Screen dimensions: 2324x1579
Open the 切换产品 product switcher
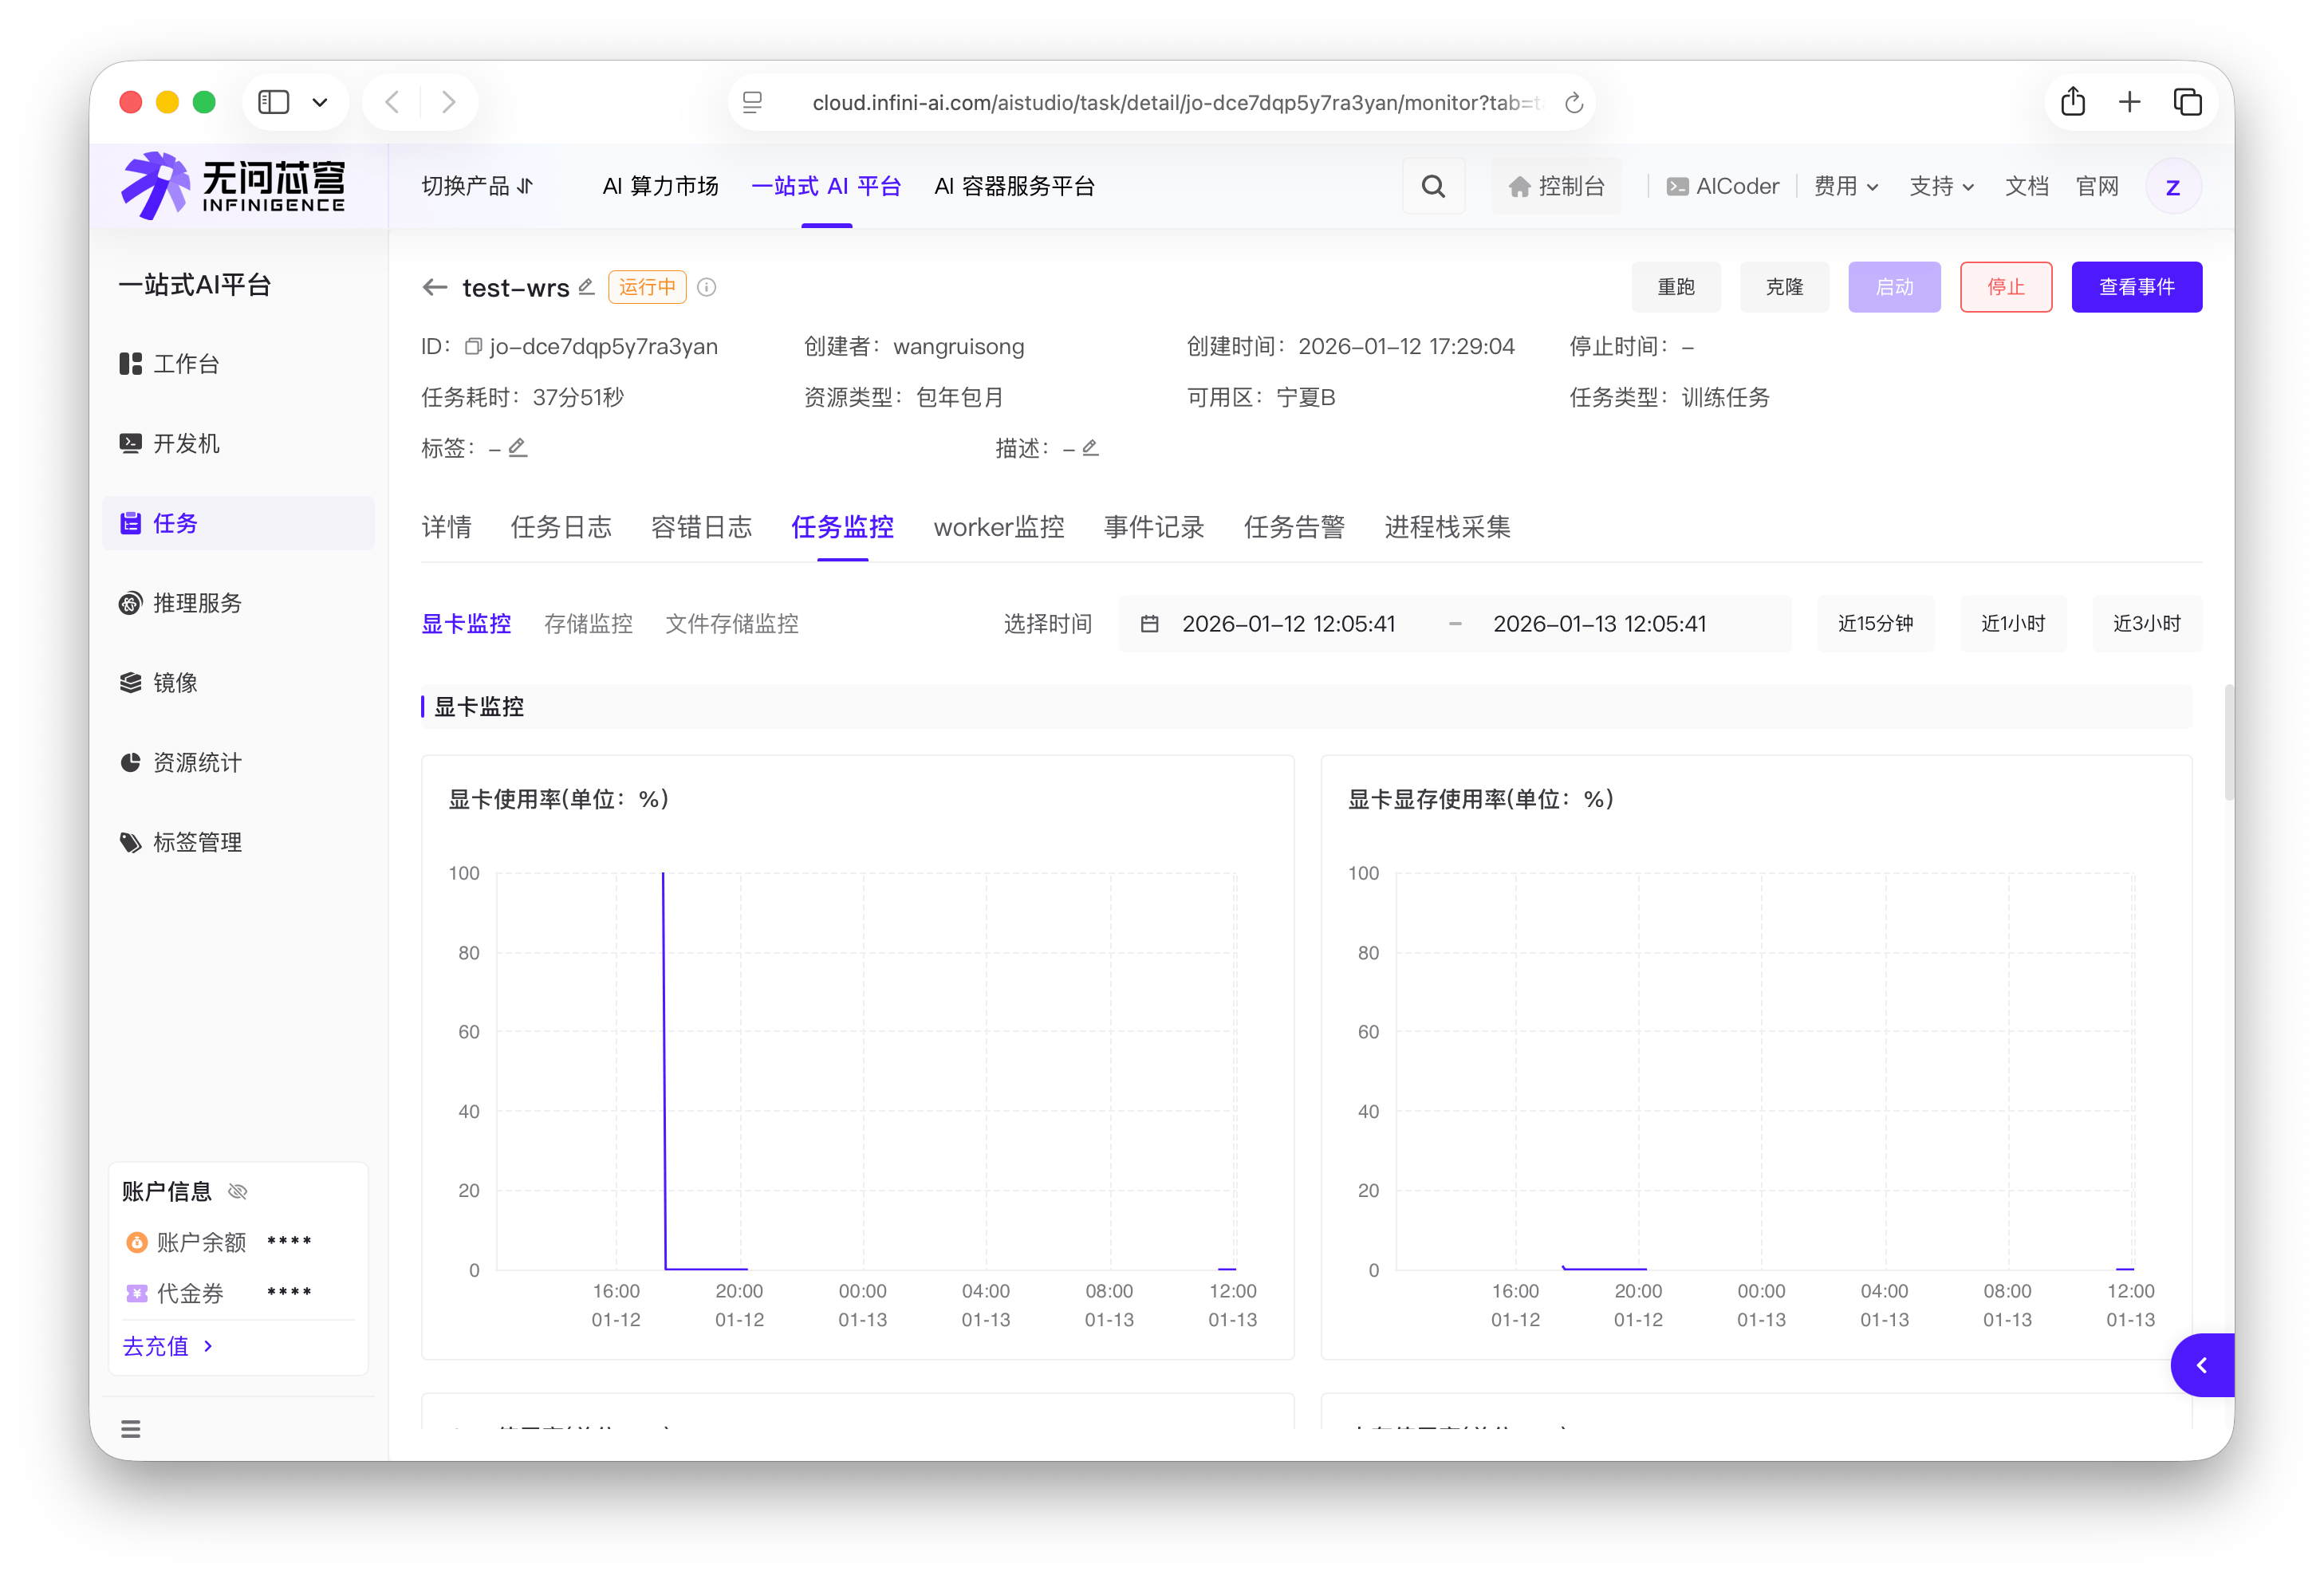click(477, 186)
